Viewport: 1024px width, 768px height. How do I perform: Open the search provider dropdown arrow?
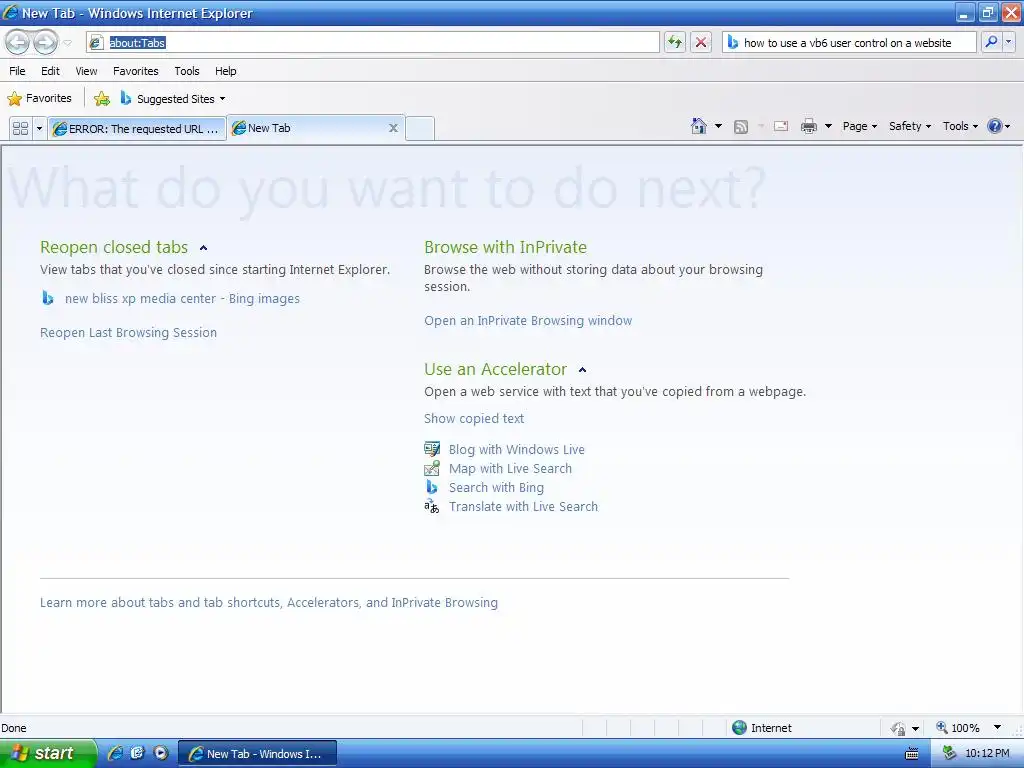1009,42
